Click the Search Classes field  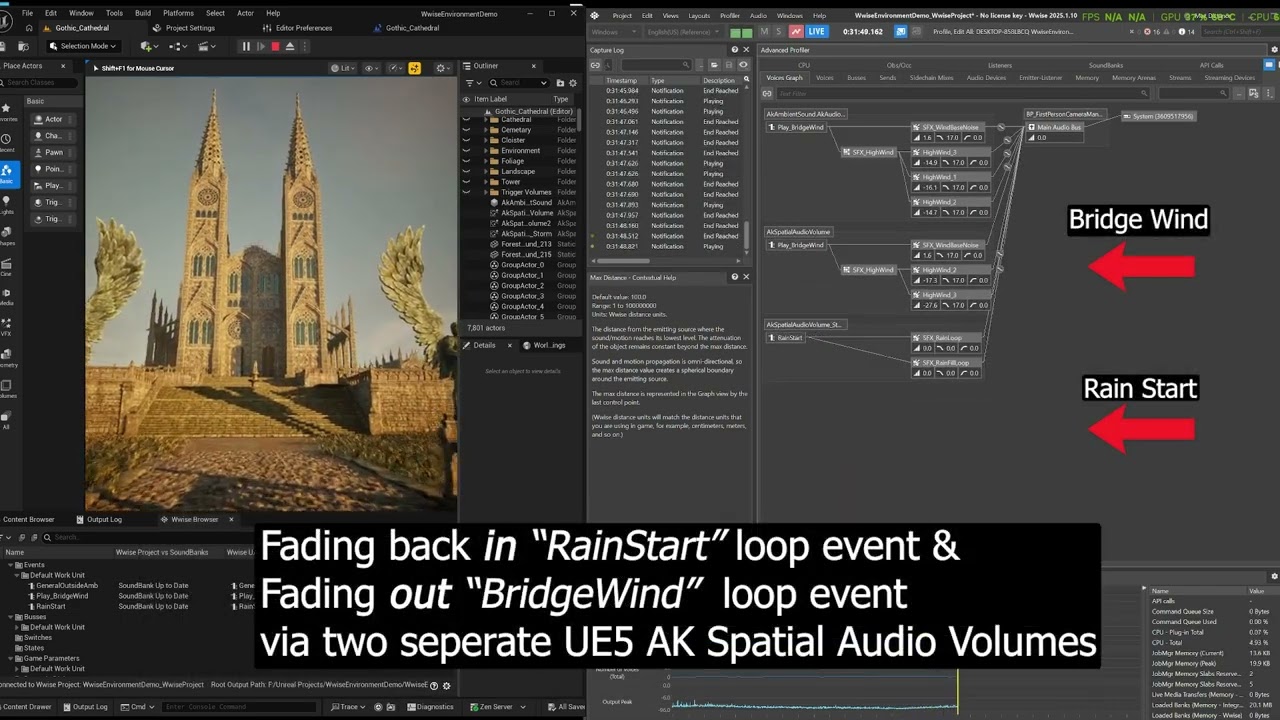click(x=38, y=83)
